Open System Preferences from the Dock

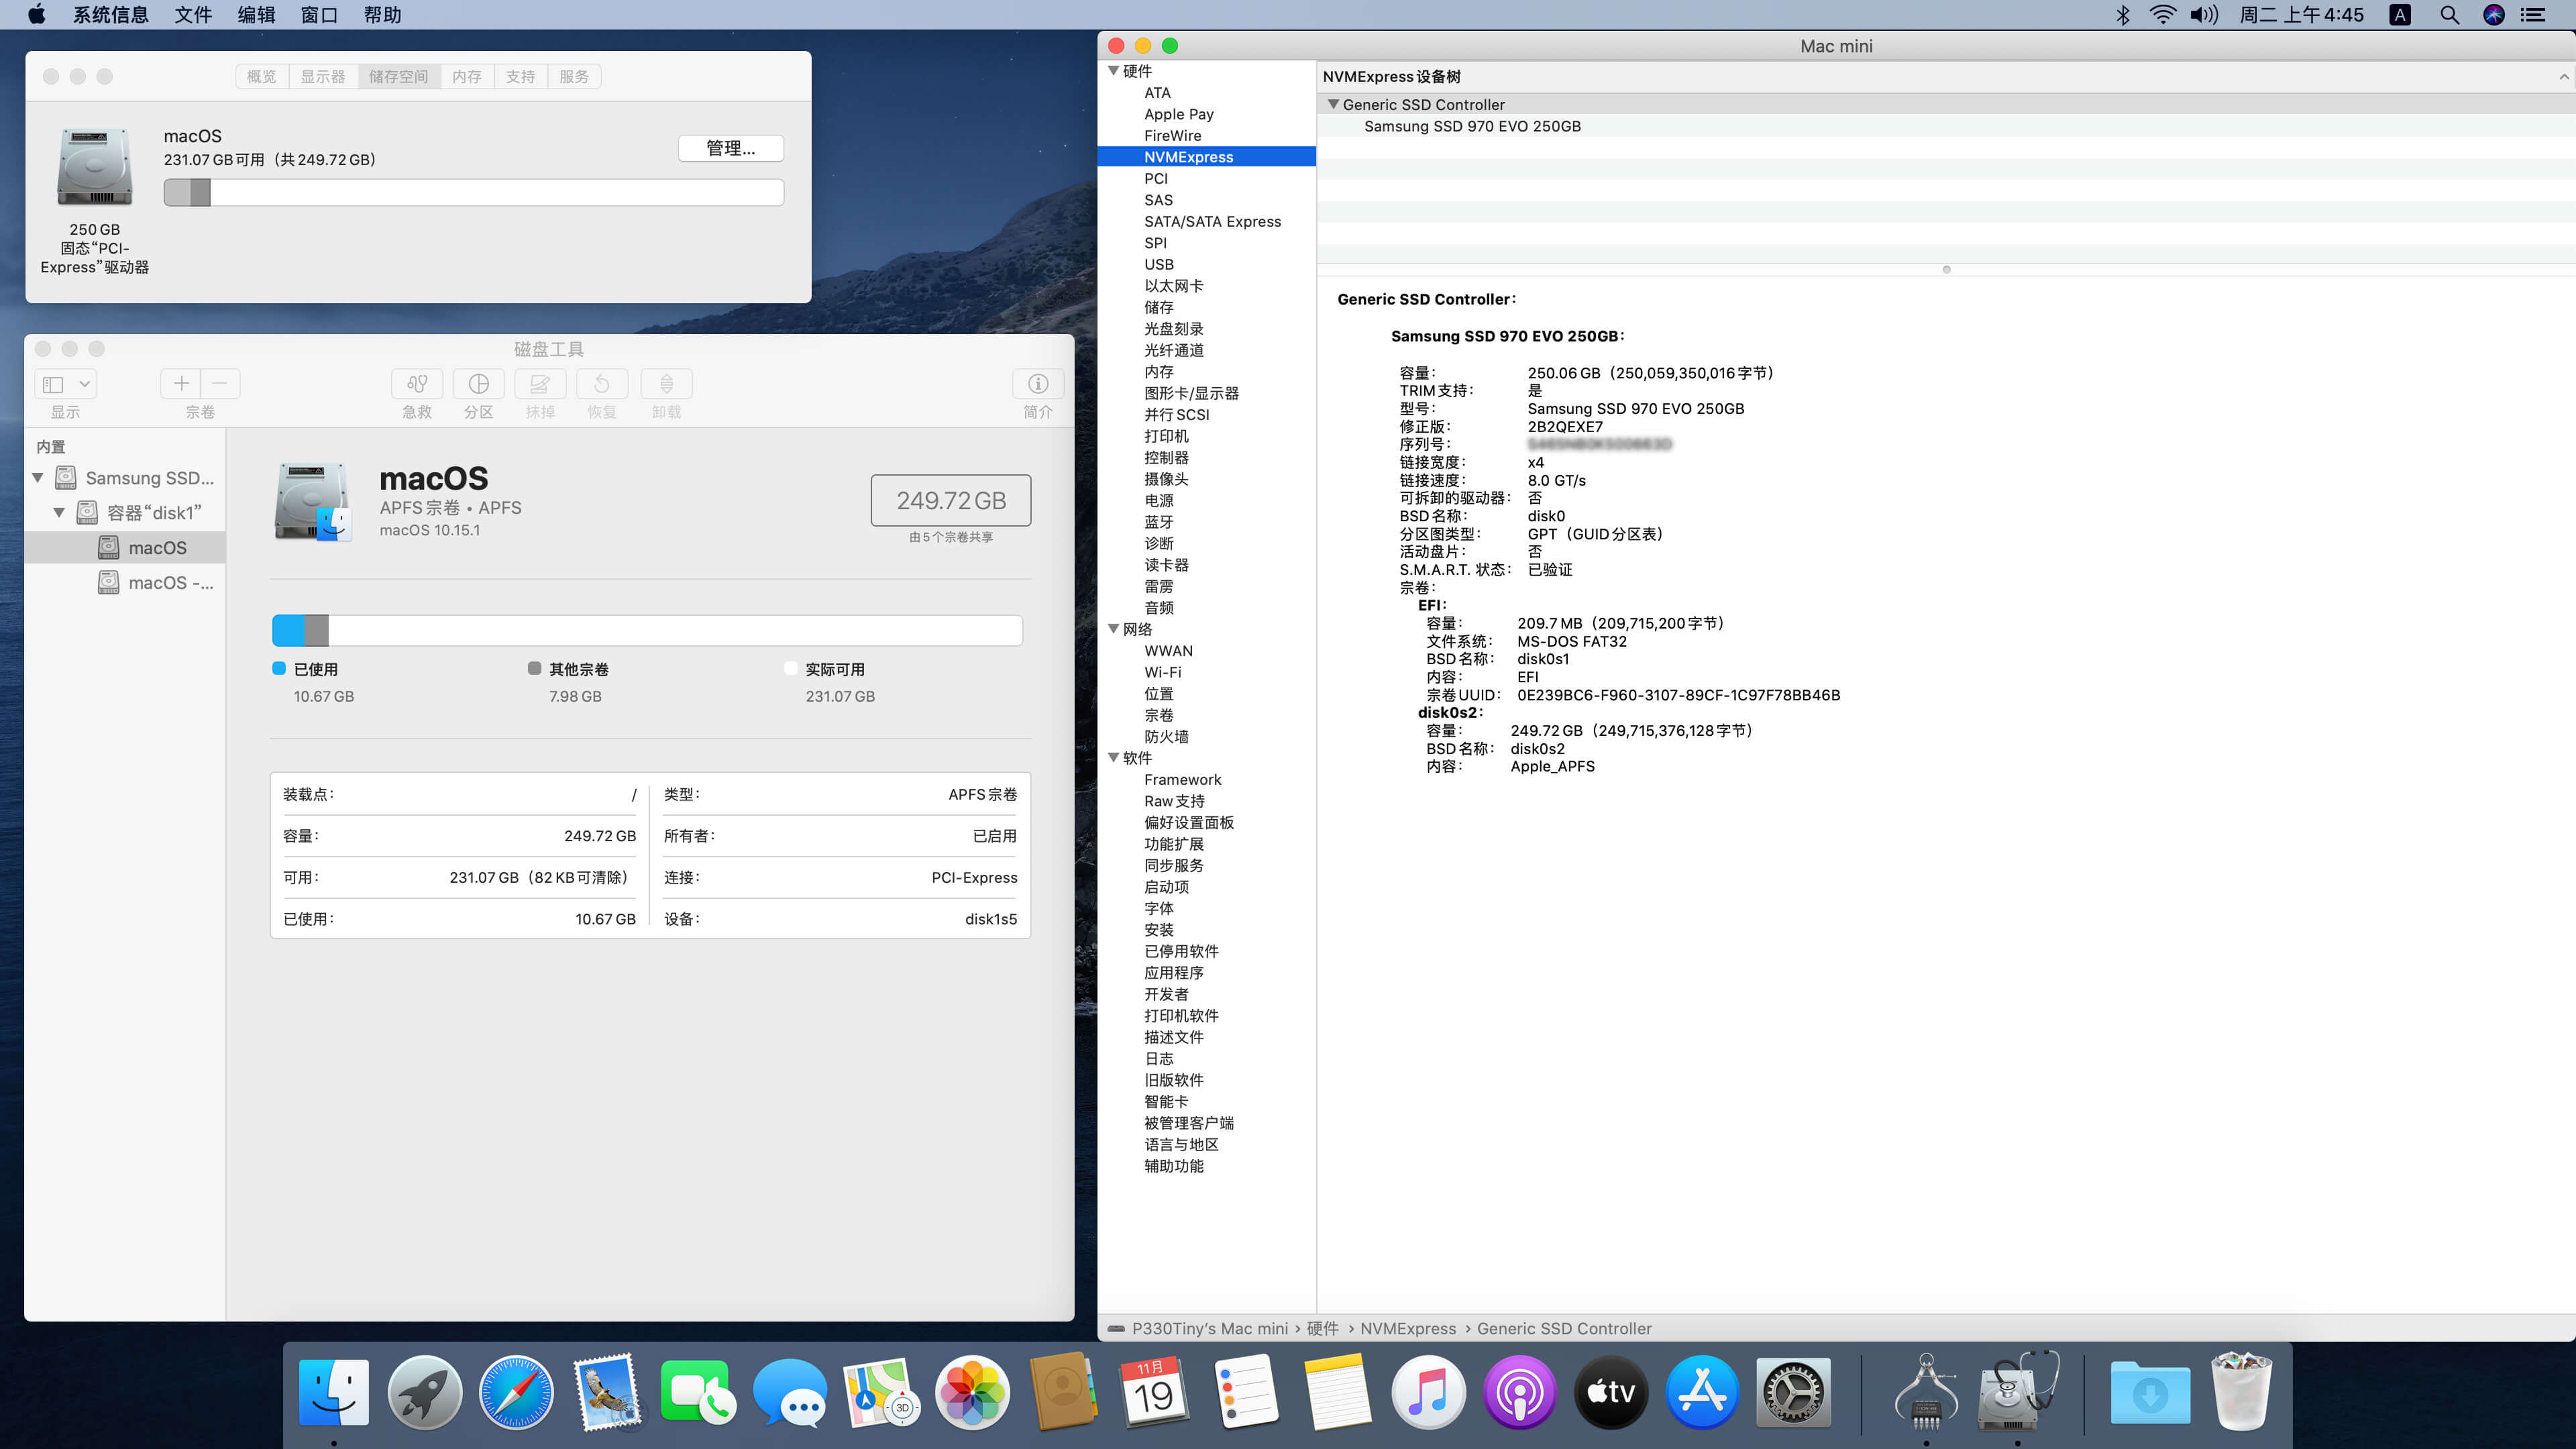(1794, 1392)
